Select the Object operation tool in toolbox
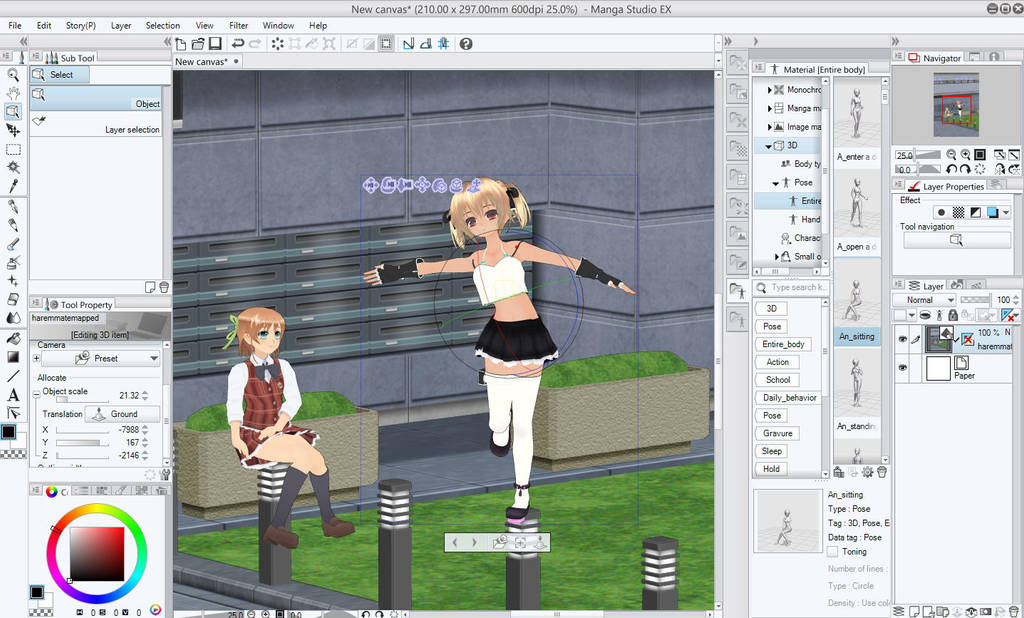This screenshot has width=1024, height=618. click(x=12, y=112)
